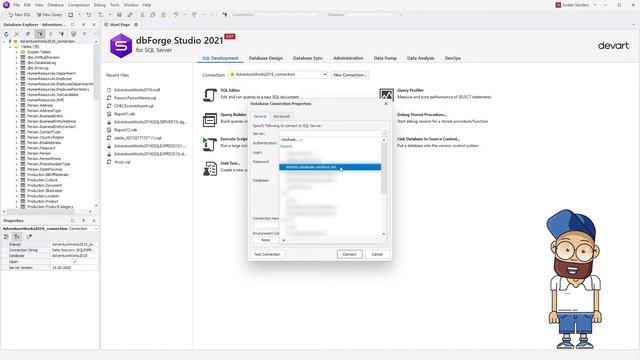640x360 pixels.
Task: Switch to the Administration tab
Action: click(348, 58)
